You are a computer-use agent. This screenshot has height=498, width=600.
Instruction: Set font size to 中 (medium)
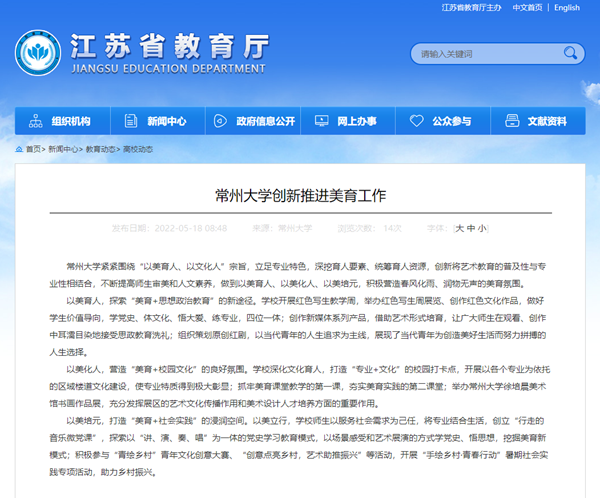click(x=471, y=228)
